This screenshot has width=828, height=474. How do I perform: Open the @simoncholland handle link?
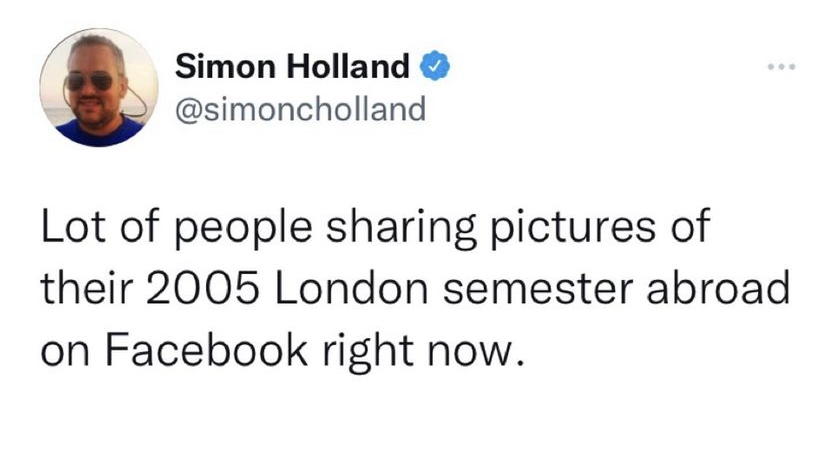[x=300, y=107]
